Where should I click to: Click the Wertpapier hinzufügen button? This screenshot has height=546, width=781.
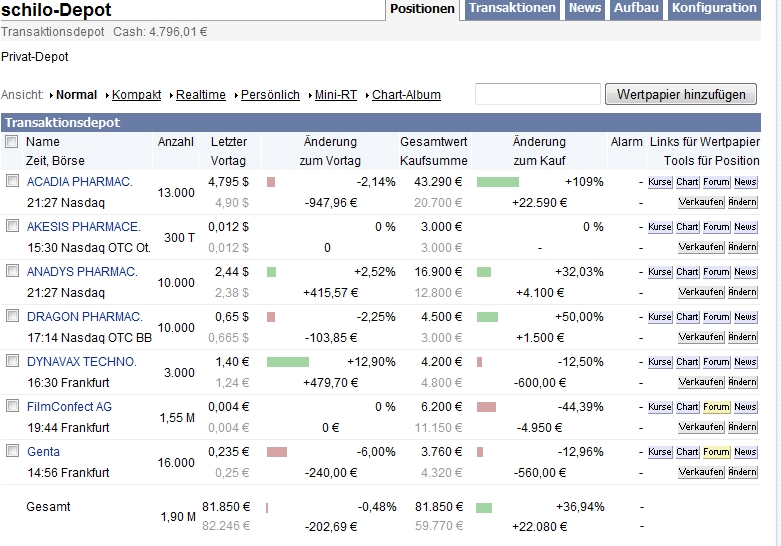click(681, 95)
